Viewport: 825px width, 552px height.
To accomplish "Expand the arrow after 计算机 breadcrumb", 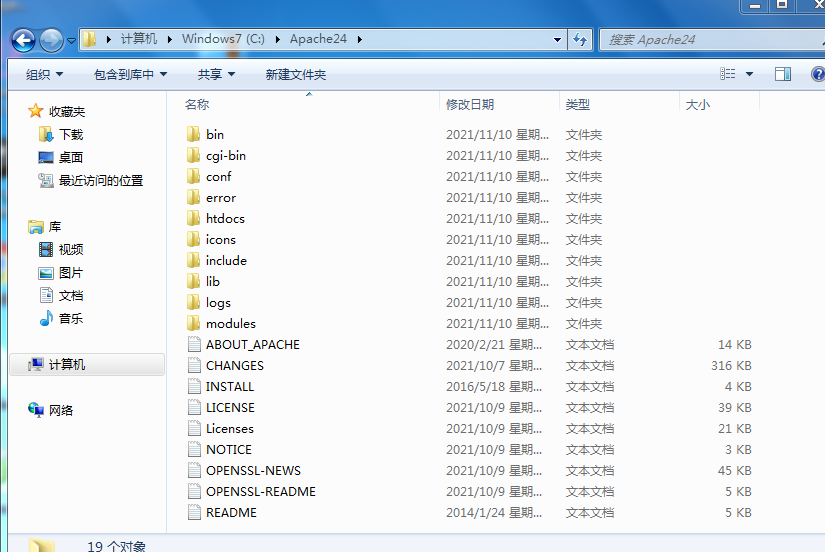I will (x=169, y=39).
